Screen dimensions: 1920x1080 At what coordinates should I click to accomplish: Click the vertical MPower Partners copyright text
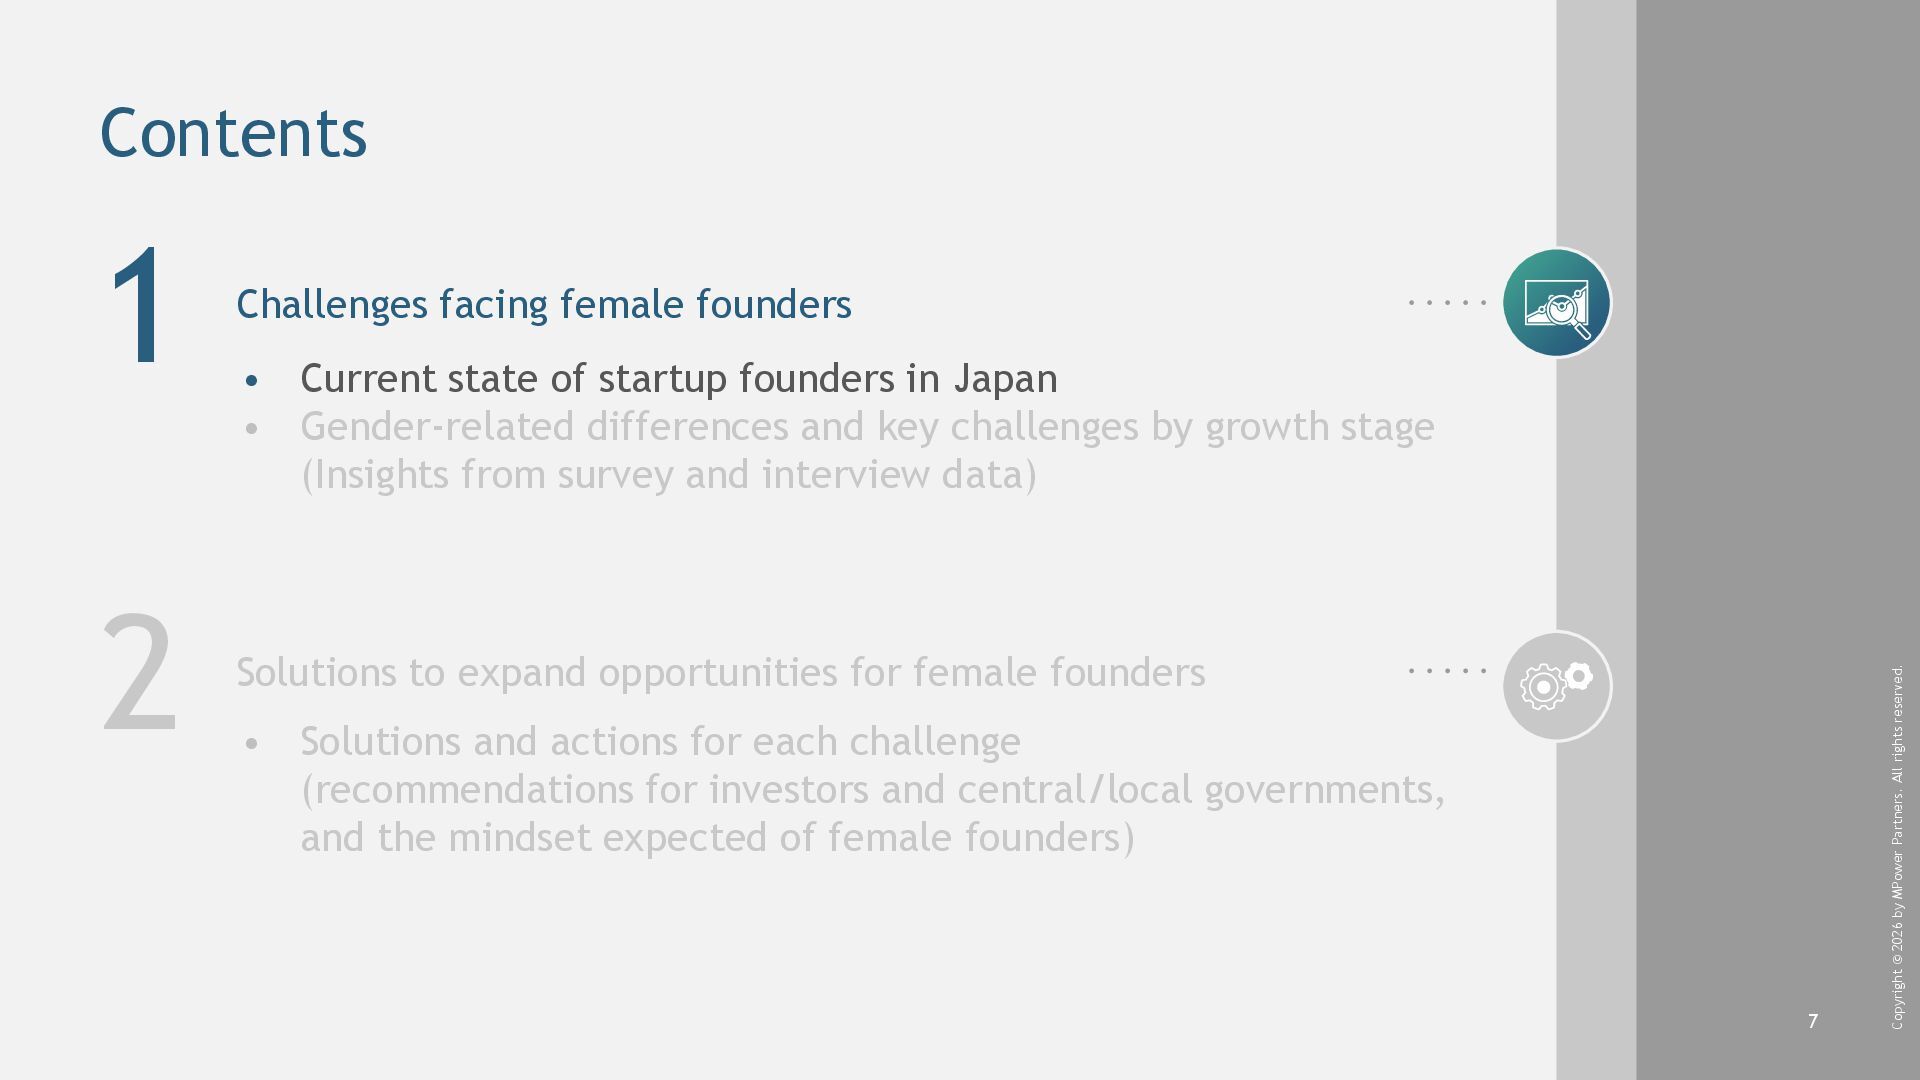(1897, 847)
